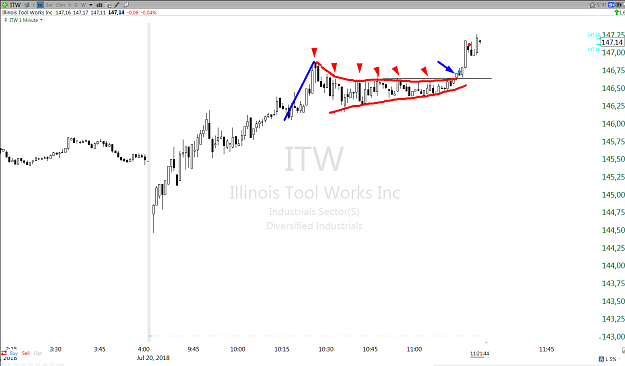Select the highlighted 1-minute (m) timeframe
625x366 pixels.
coord(40,5)
